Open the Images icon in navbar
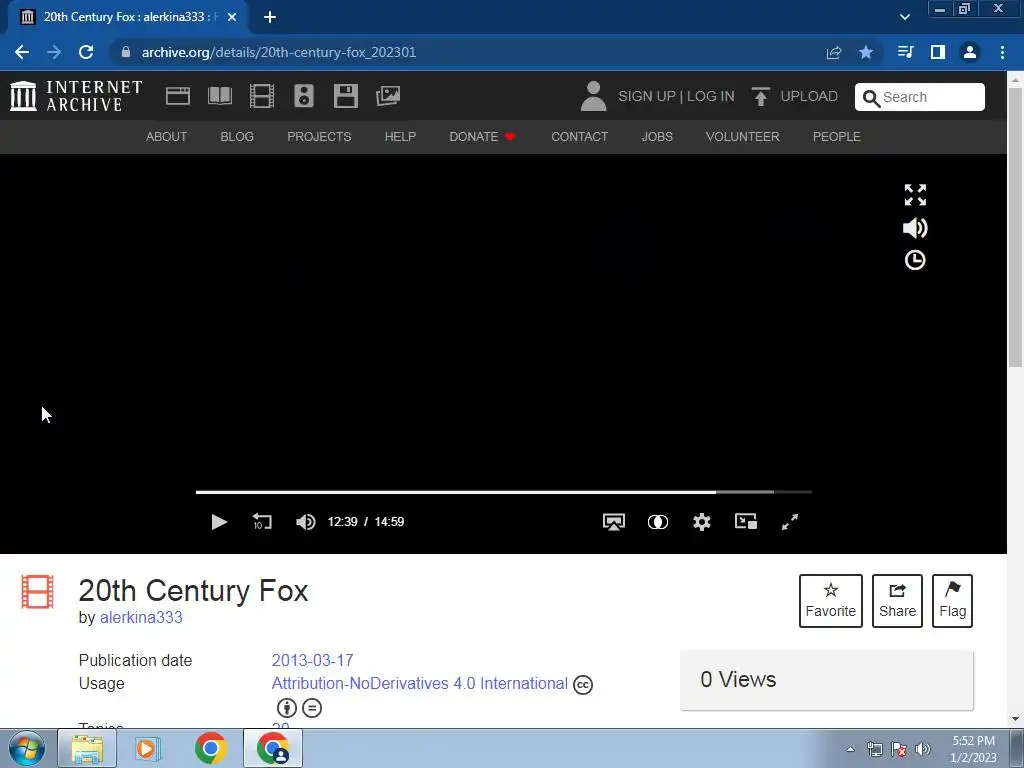 [x=388, y=96]
